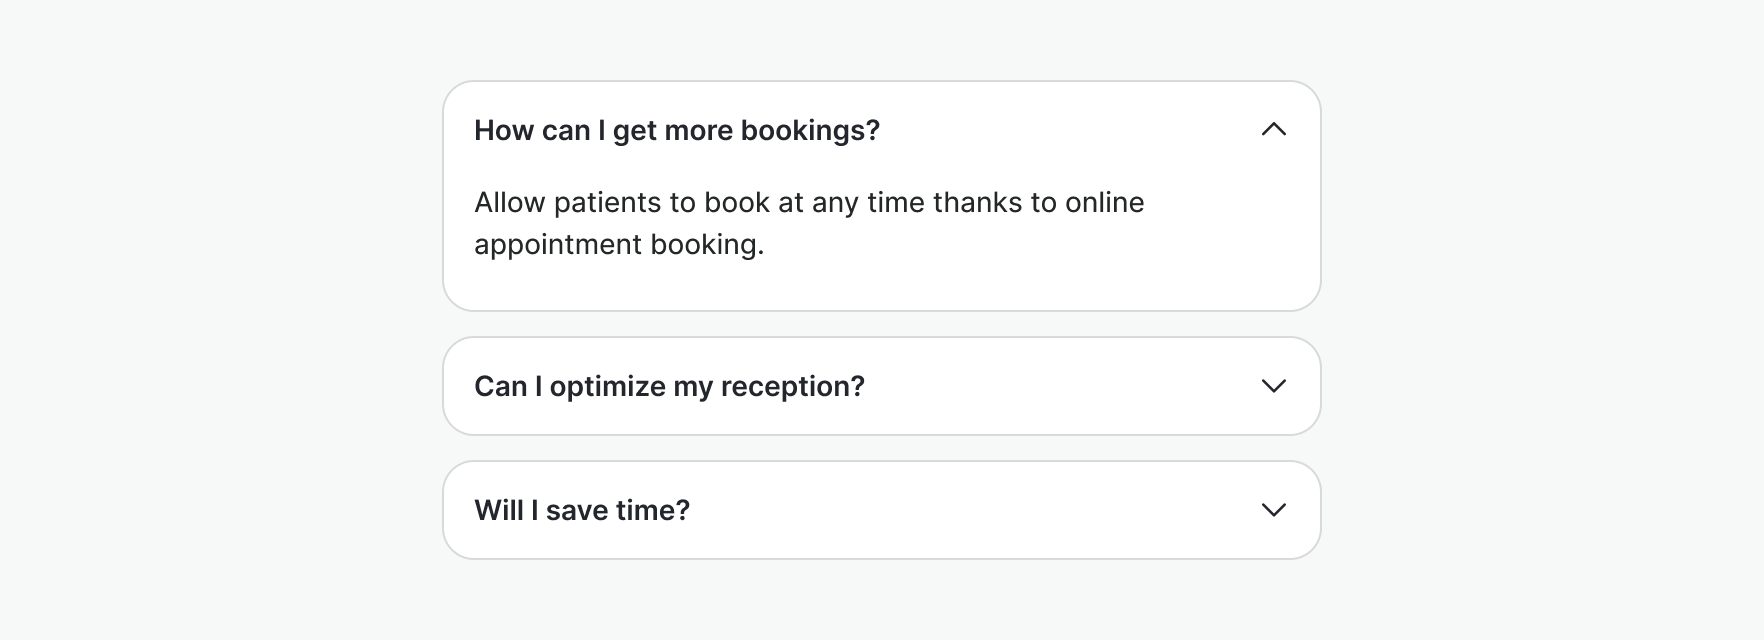
Task: Expand 'Can I optimize my reception?' question
Action: point(669,386)
